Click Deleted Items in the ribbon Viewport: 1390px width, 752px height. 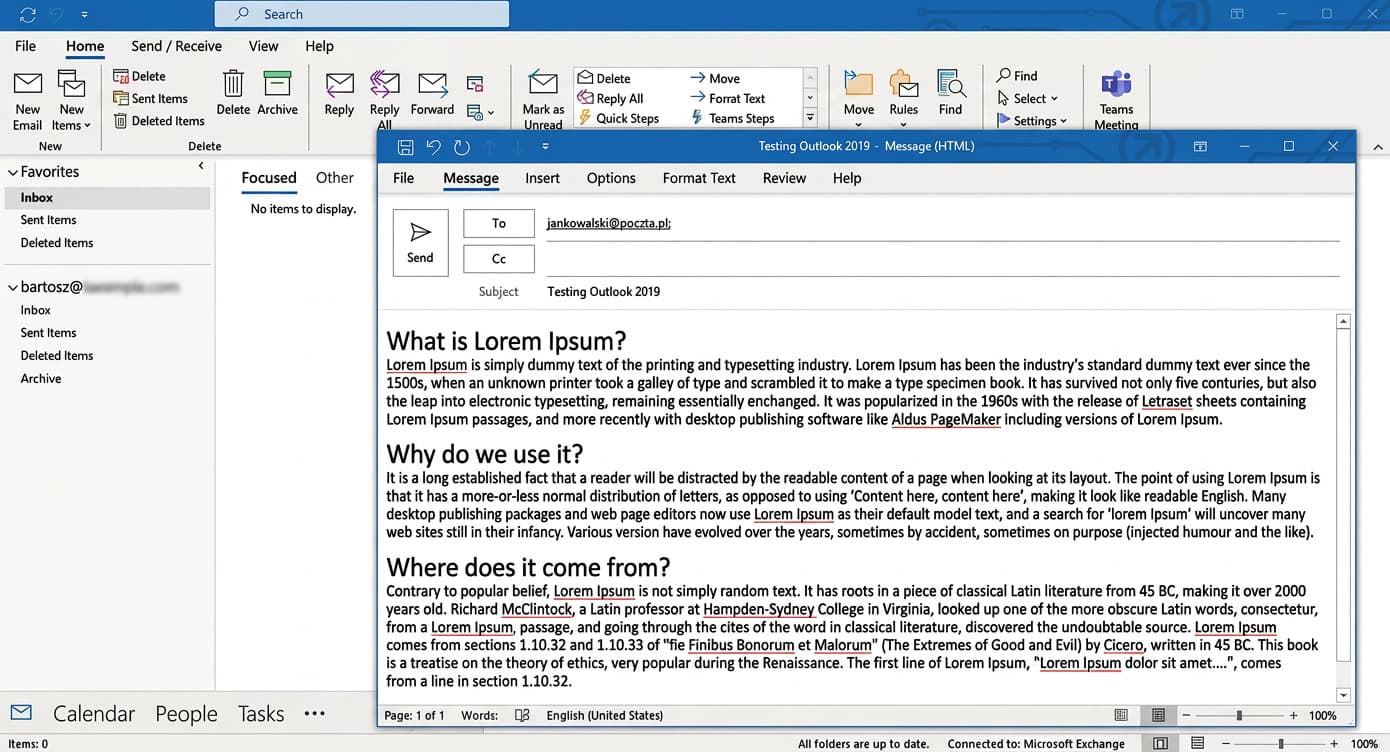point(158,121)
